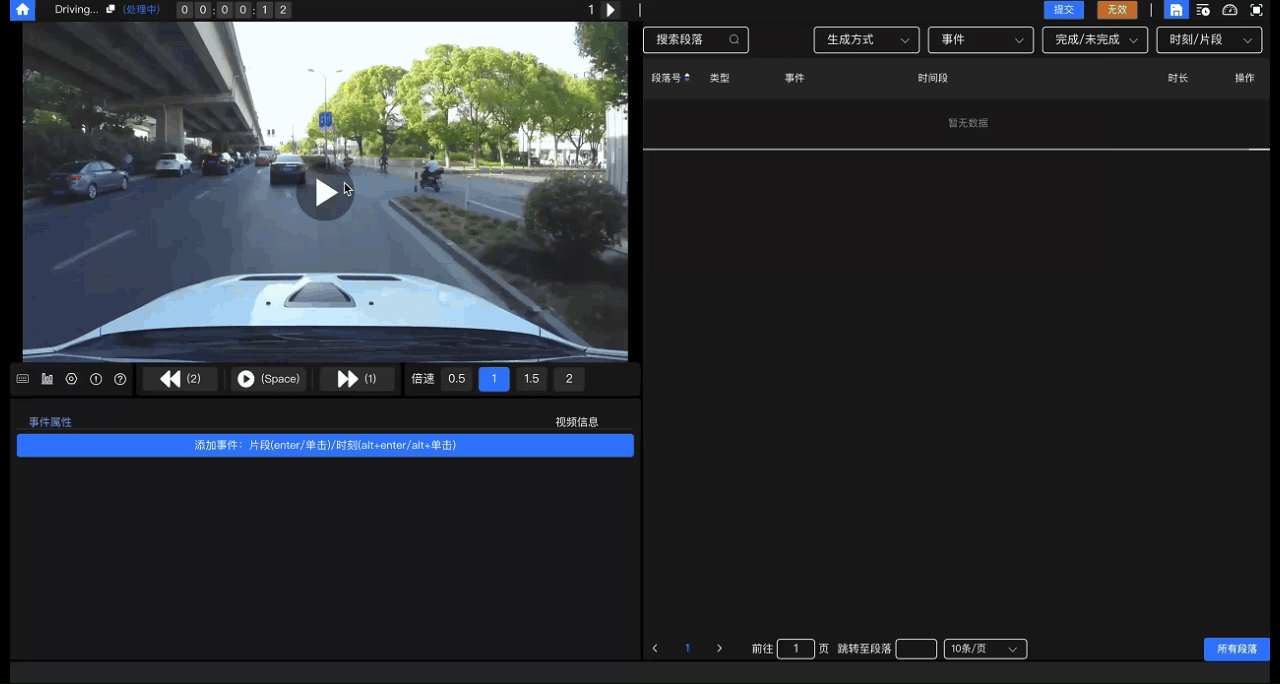The width and height of the screenshot is (1280, 684).
Task: Switch to the 视频信息 tab
Action: (x=577, y=422)
